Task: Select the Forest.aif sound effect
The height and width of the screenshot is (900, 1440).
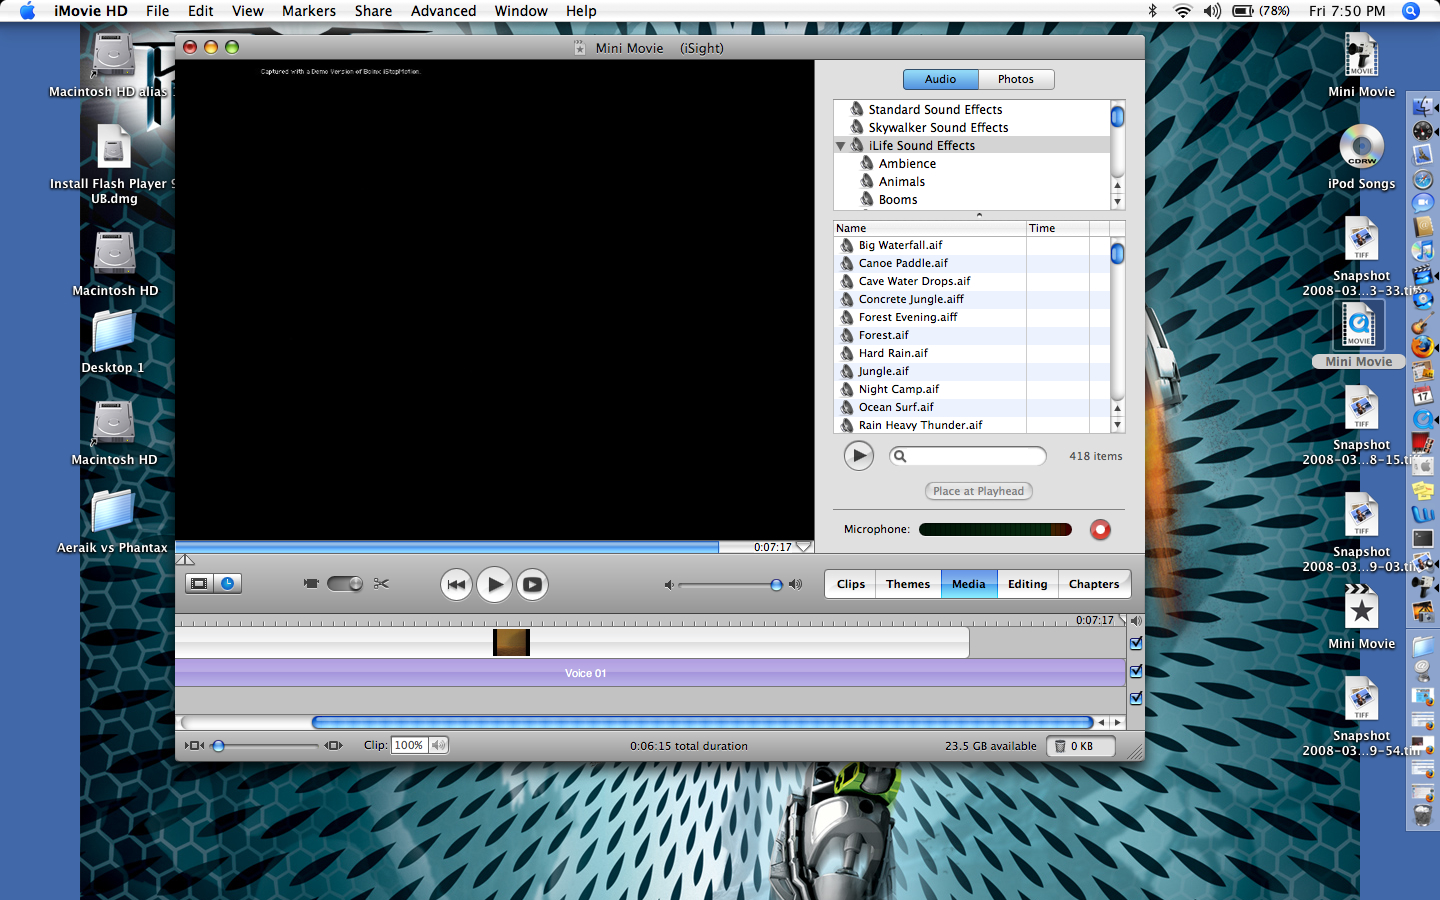Action: point(883,335)
